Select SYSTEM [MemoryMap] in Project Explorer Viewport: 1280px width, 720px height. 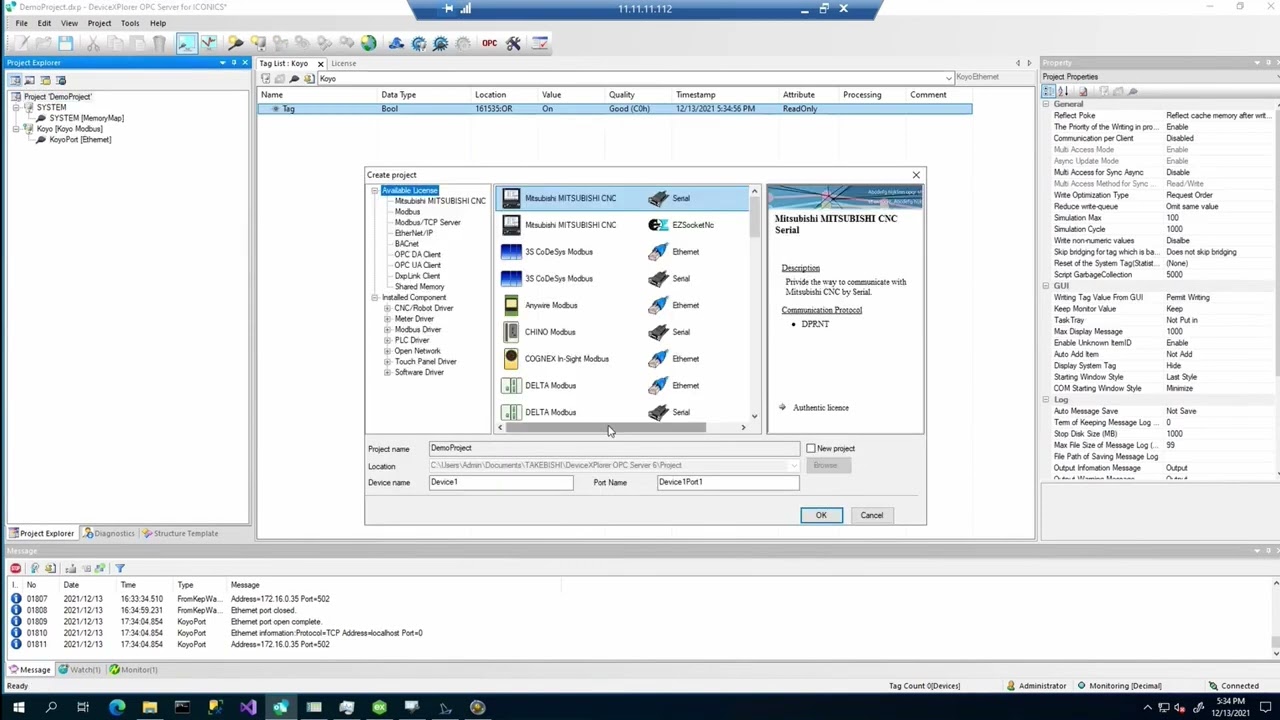(x=86, y=118)
